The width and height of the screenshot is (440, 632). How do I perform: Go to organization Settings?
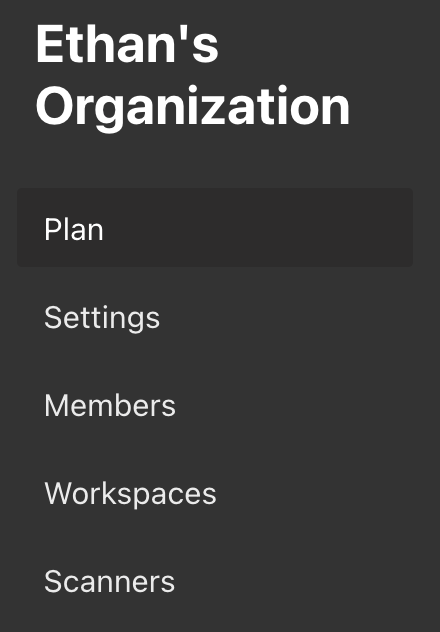click(x=215, y=318)
